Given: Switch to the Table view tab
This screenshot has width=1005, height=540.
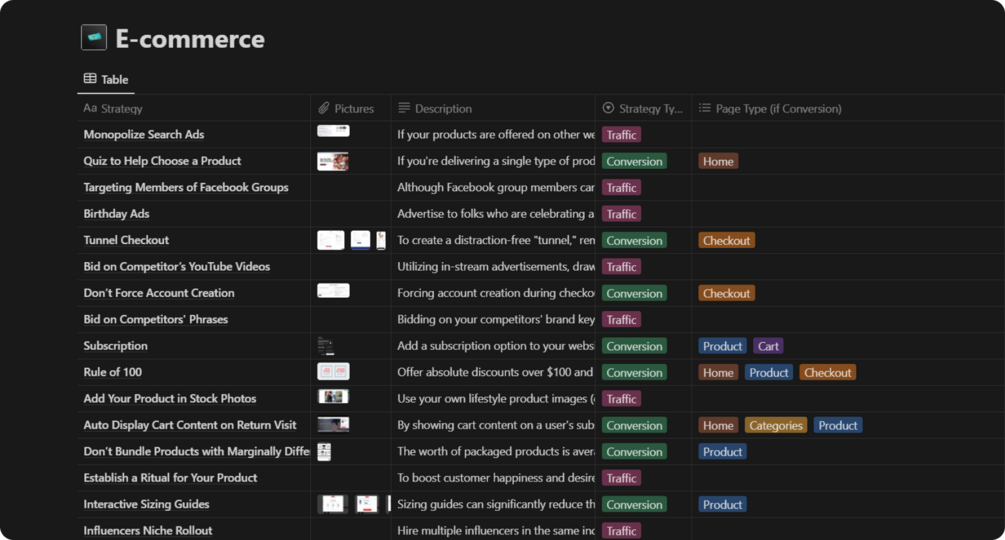Looking at the screenshot, I should pyautogui.click(x=106, y=79).
